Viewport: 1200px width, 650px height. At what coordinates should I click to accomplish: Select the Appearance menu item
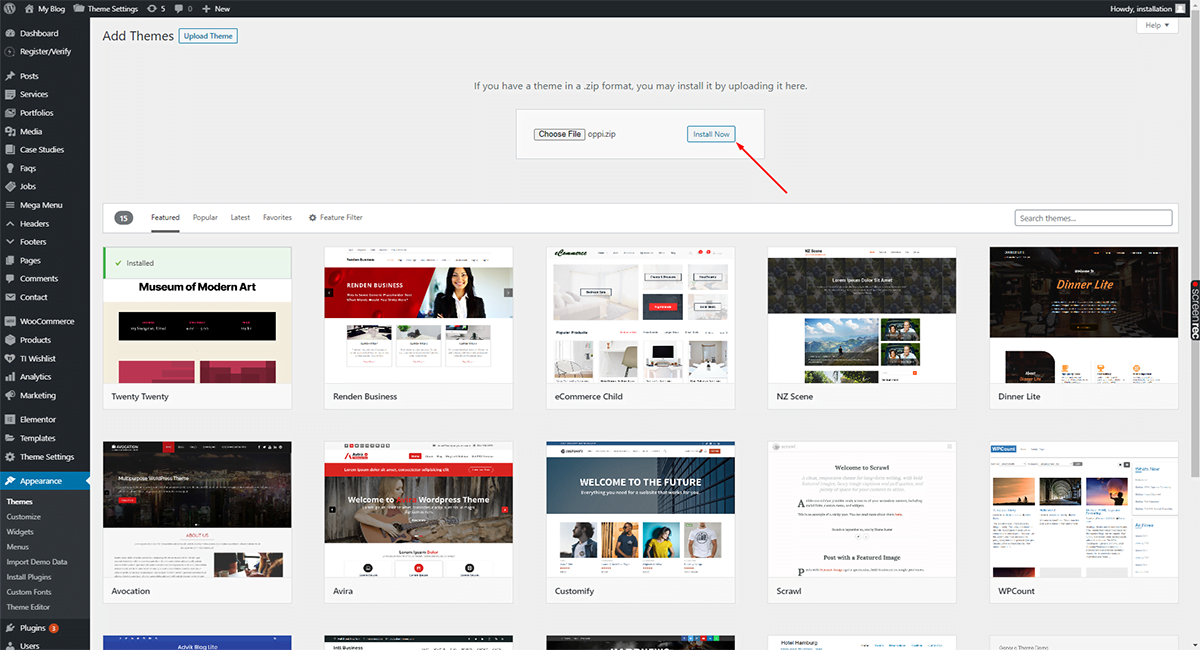tap(45, 481)
